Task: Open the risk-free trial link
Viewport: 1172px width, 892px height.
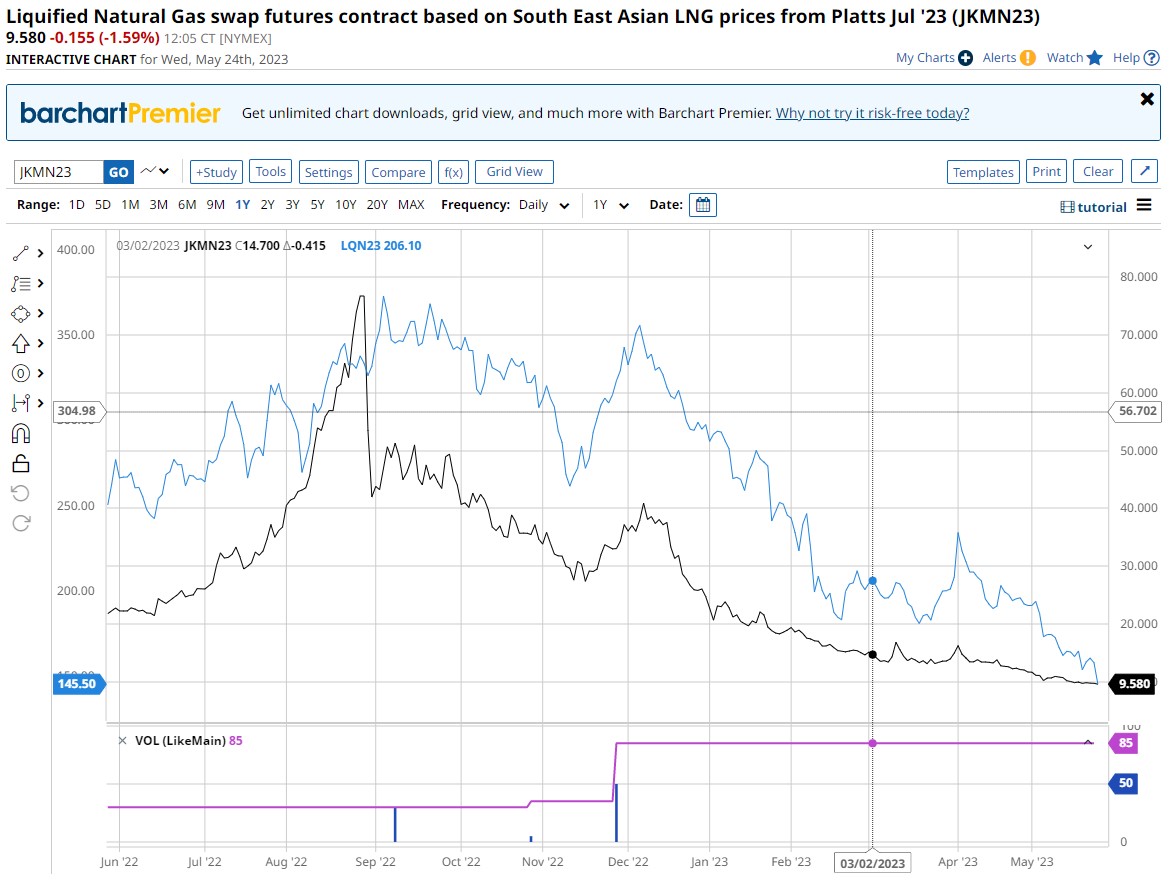Action: click(x=872, y=113)
